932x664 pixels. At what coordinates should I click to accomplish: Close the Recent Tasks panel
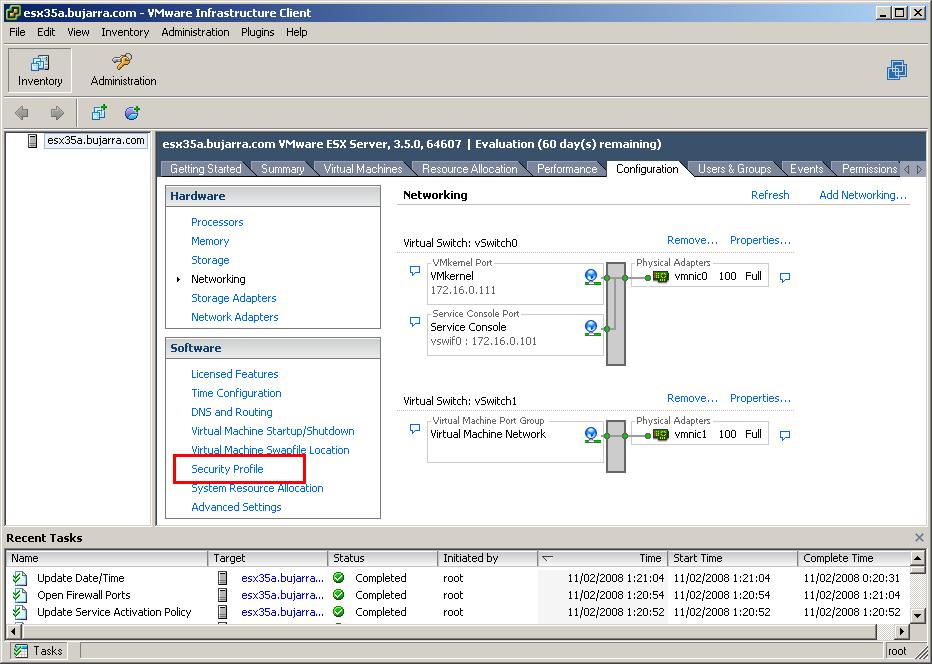919,537
